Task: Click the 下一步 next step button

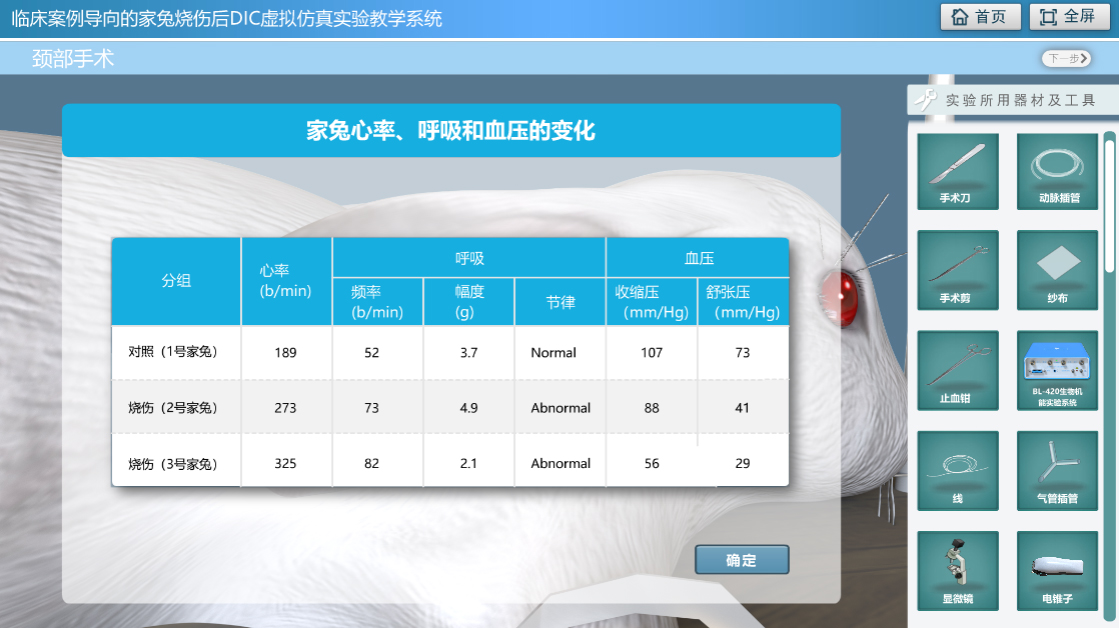Action: click(1066, 59)
